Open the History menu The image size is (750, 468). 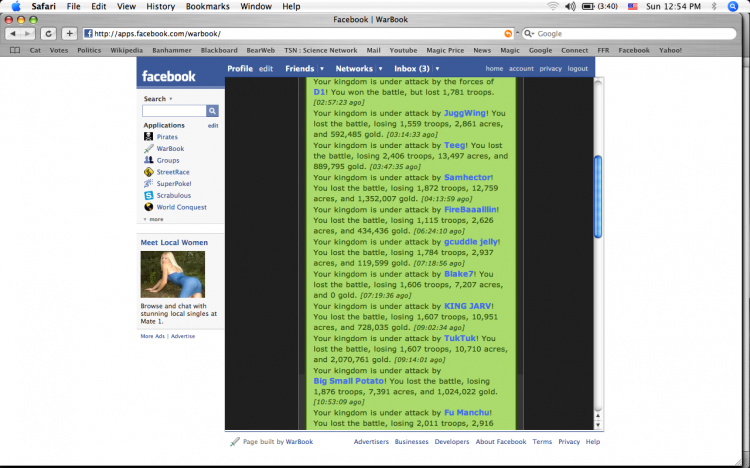pos(160,6)
